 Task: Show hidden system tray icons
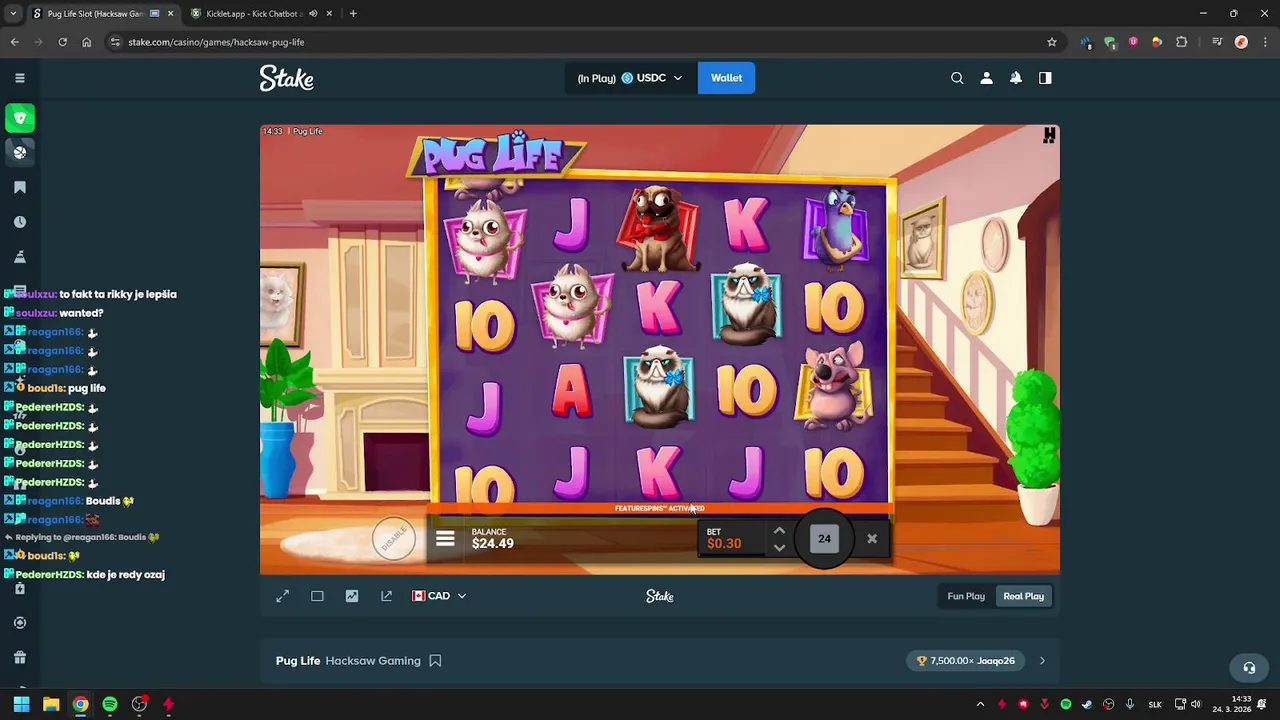click(980, 704)
